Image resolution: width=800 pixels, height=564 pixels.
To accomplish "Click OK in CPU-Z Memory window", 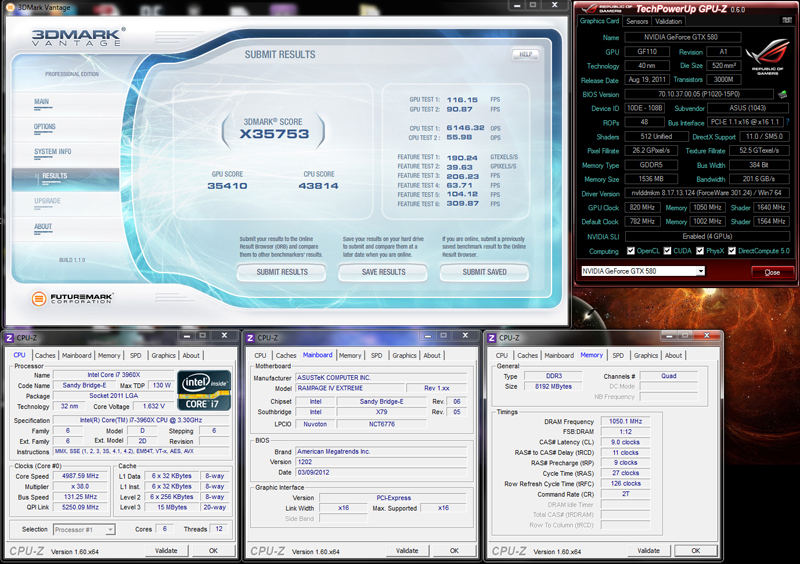I will [x=695, y=551].
